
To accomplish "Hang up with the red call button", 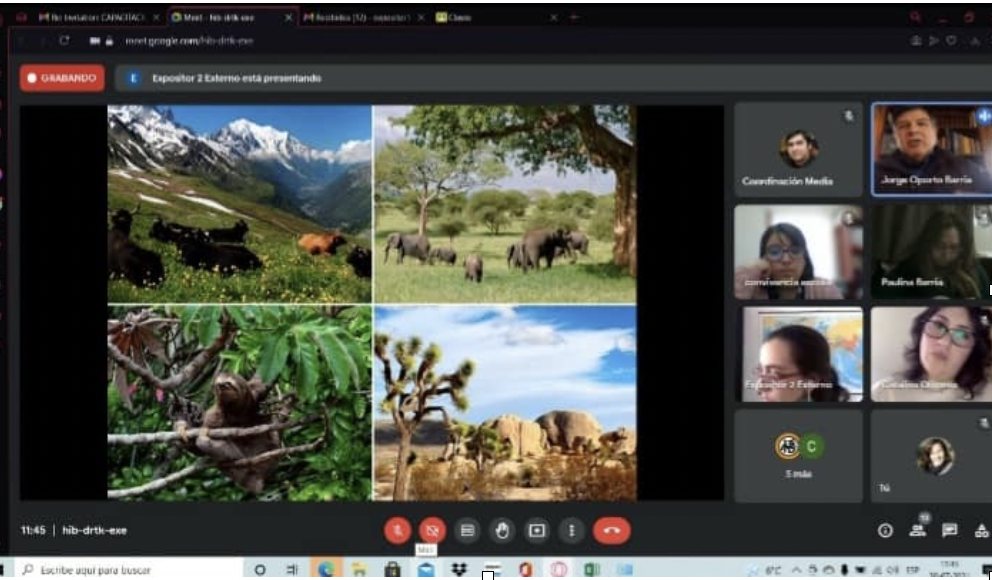I will point(611,530).
